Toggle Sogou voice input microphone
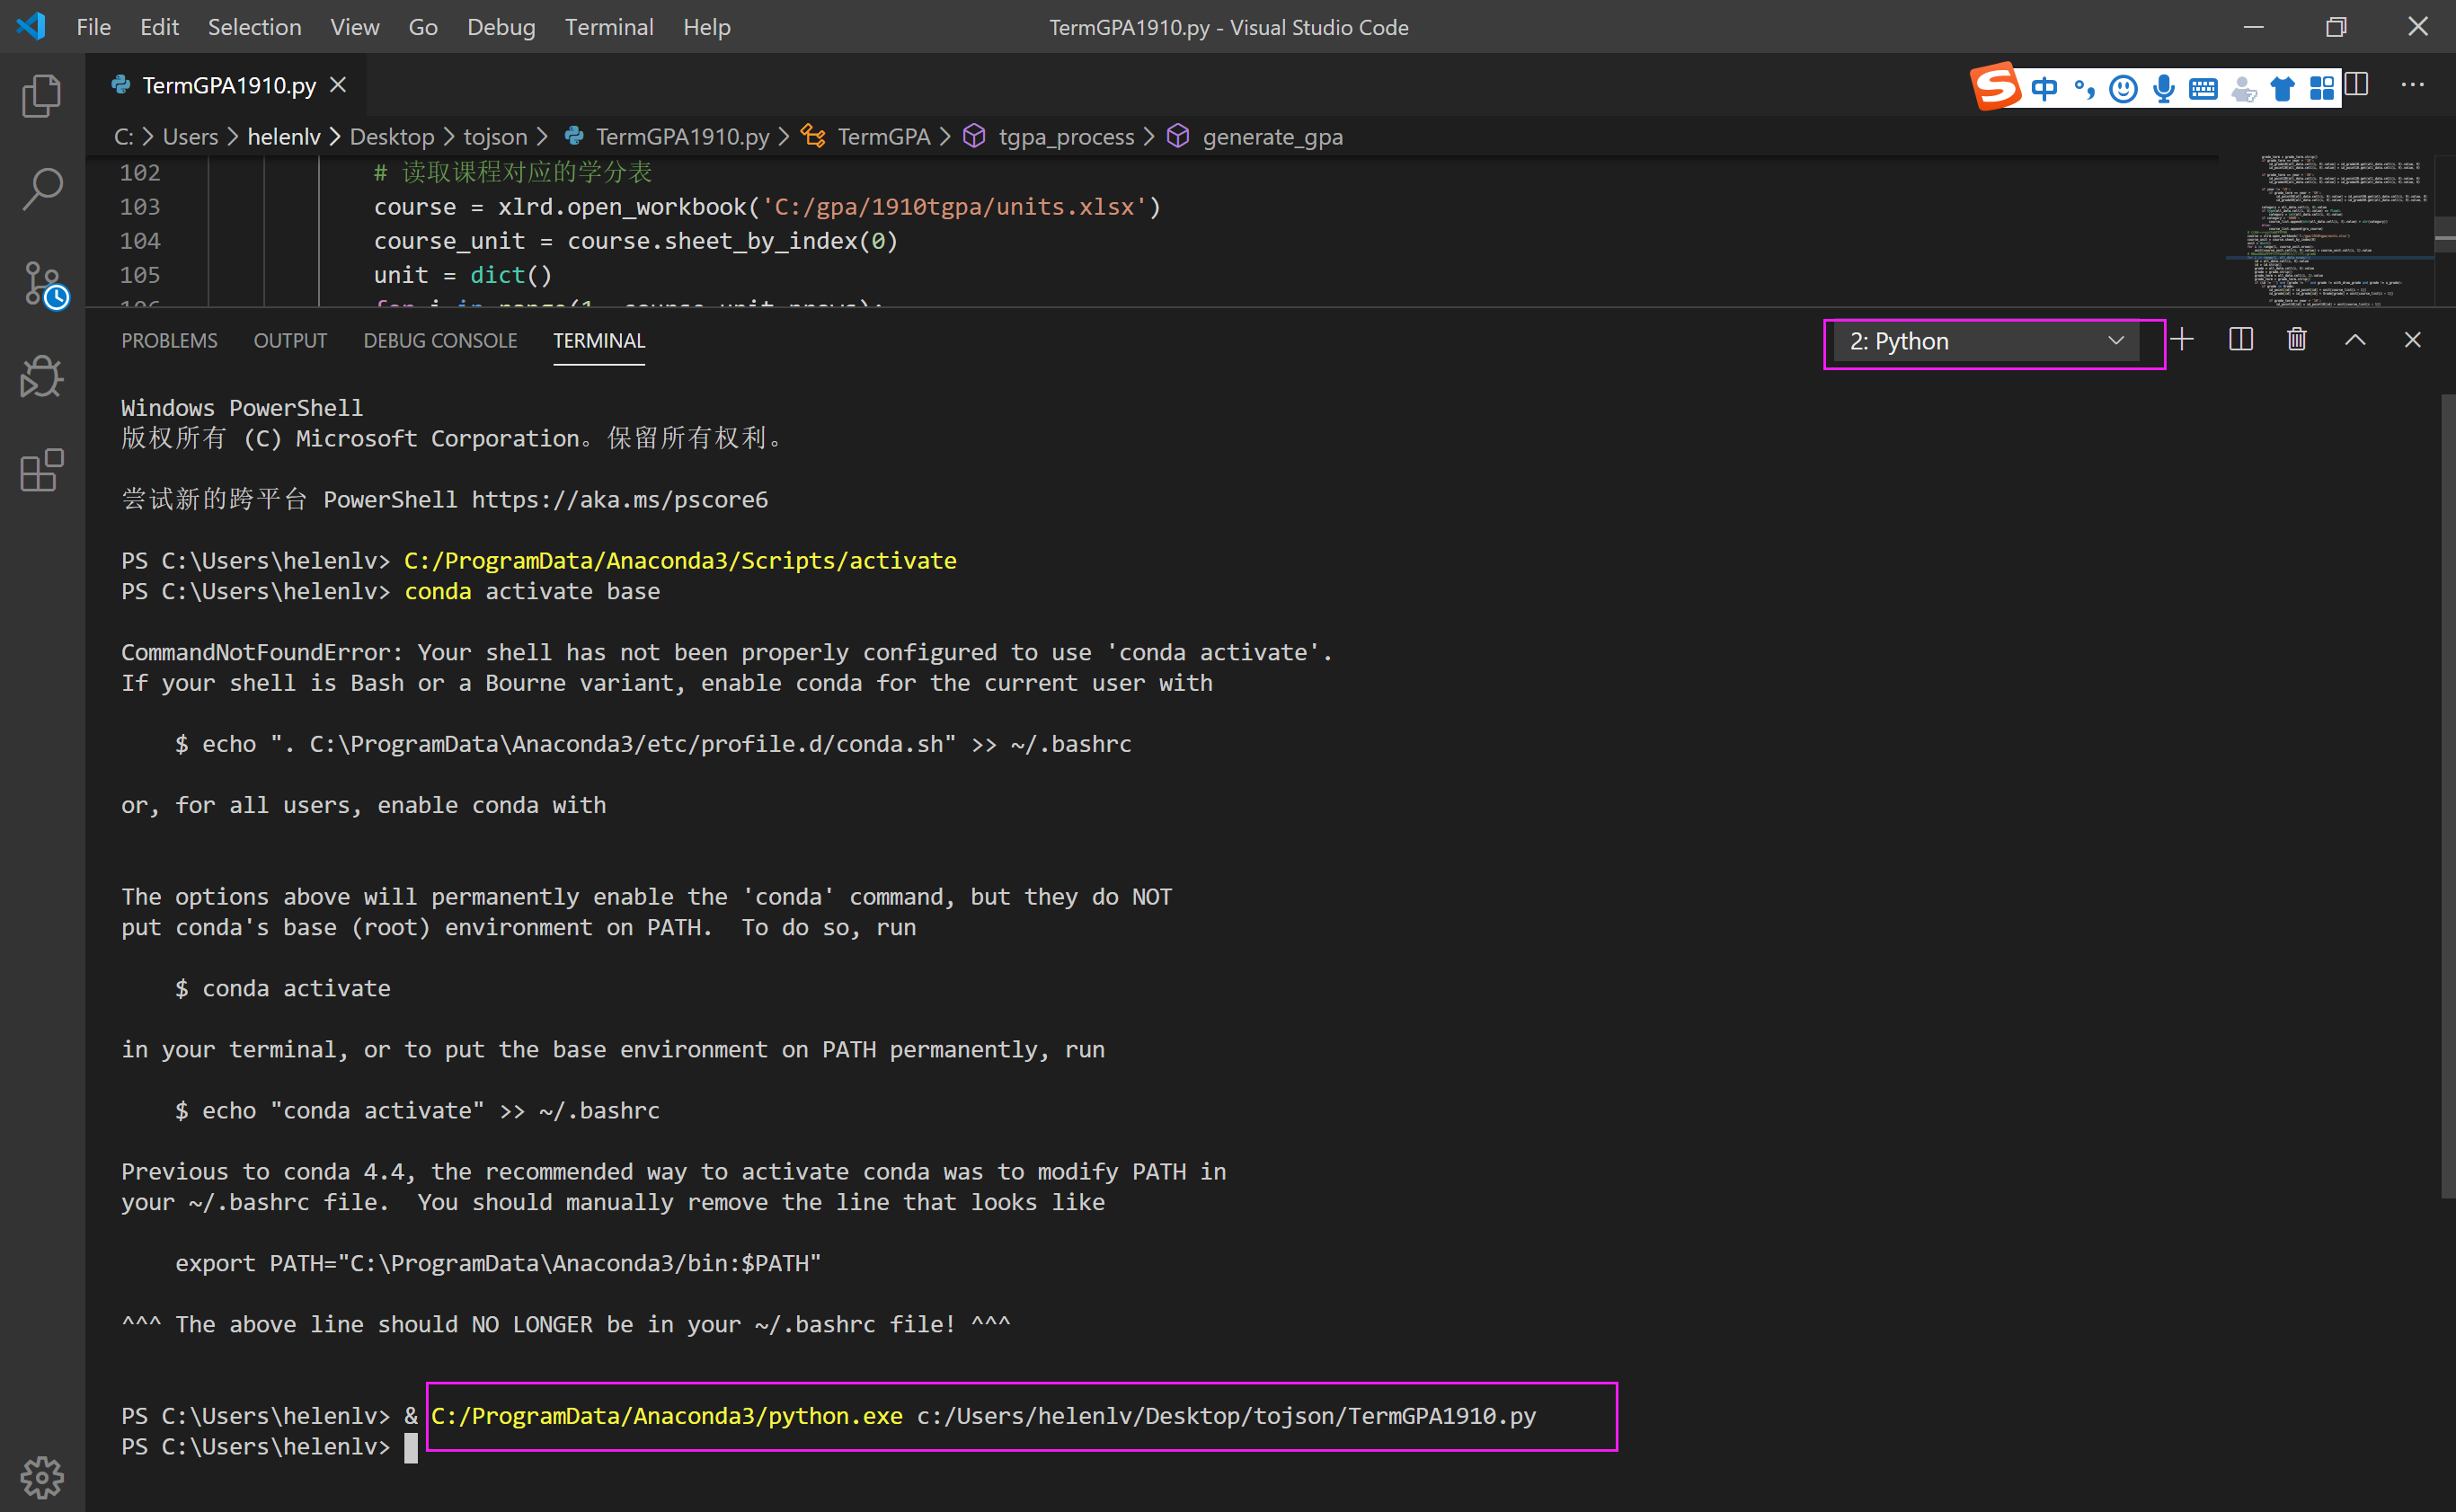The width and height of the screenshot is (2456, 1512). pos(2163,89)
